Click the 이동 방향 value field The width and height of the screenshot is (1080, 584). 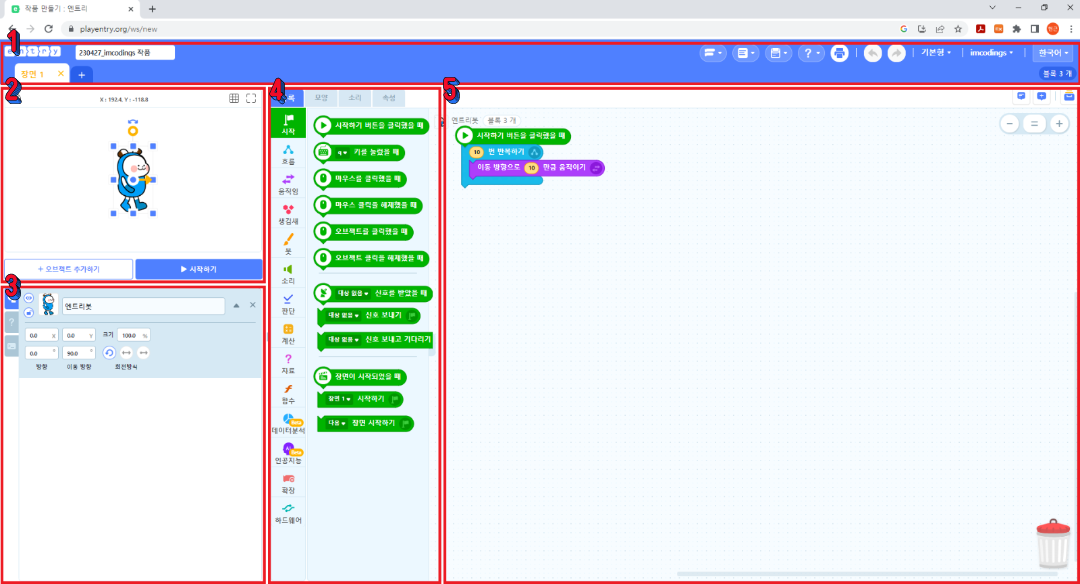coord(79,353)
